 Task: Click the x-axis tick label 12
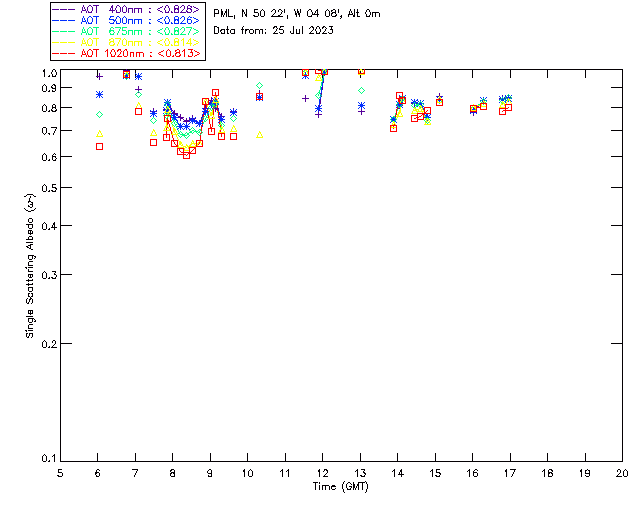click(322, 472)
